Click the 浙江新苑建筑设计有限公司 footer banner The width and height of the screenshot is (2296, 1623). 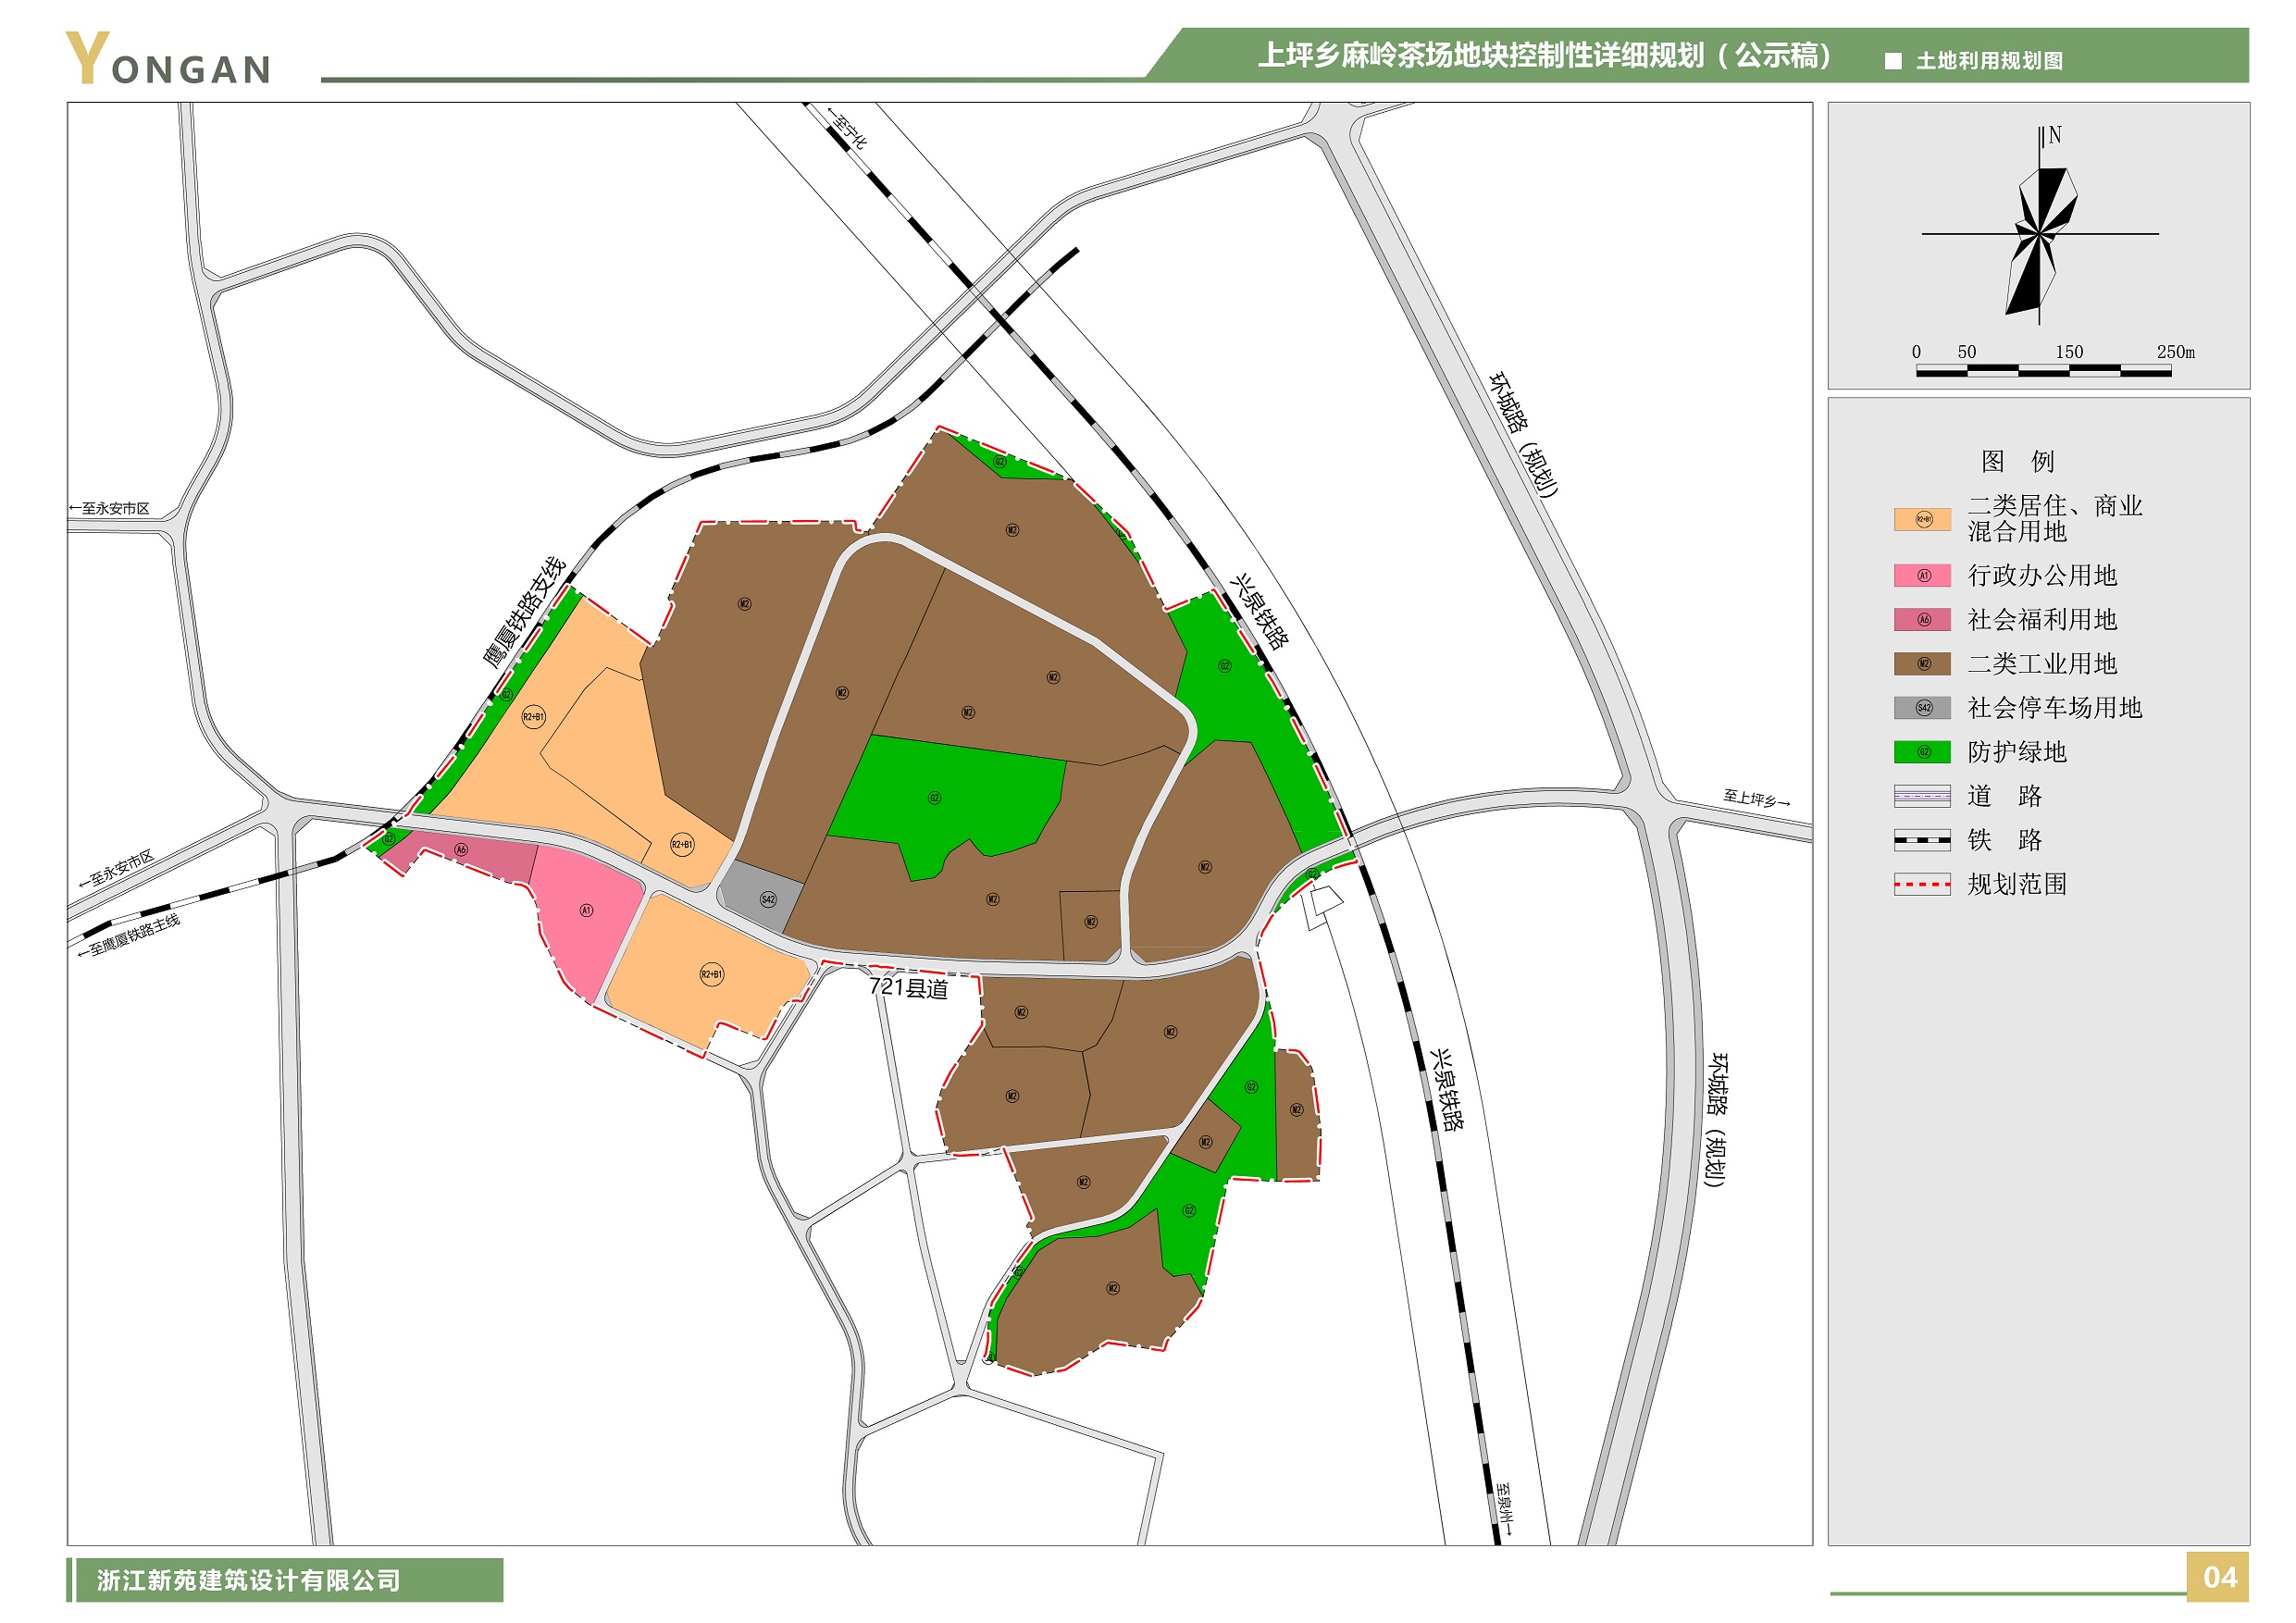pos(248,1579)
